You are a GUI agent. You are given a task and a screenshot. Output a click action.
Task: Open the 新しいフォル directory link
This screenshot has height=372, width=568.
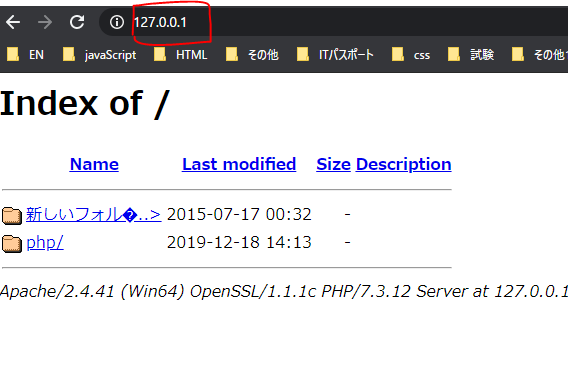[x=93, y=214]
